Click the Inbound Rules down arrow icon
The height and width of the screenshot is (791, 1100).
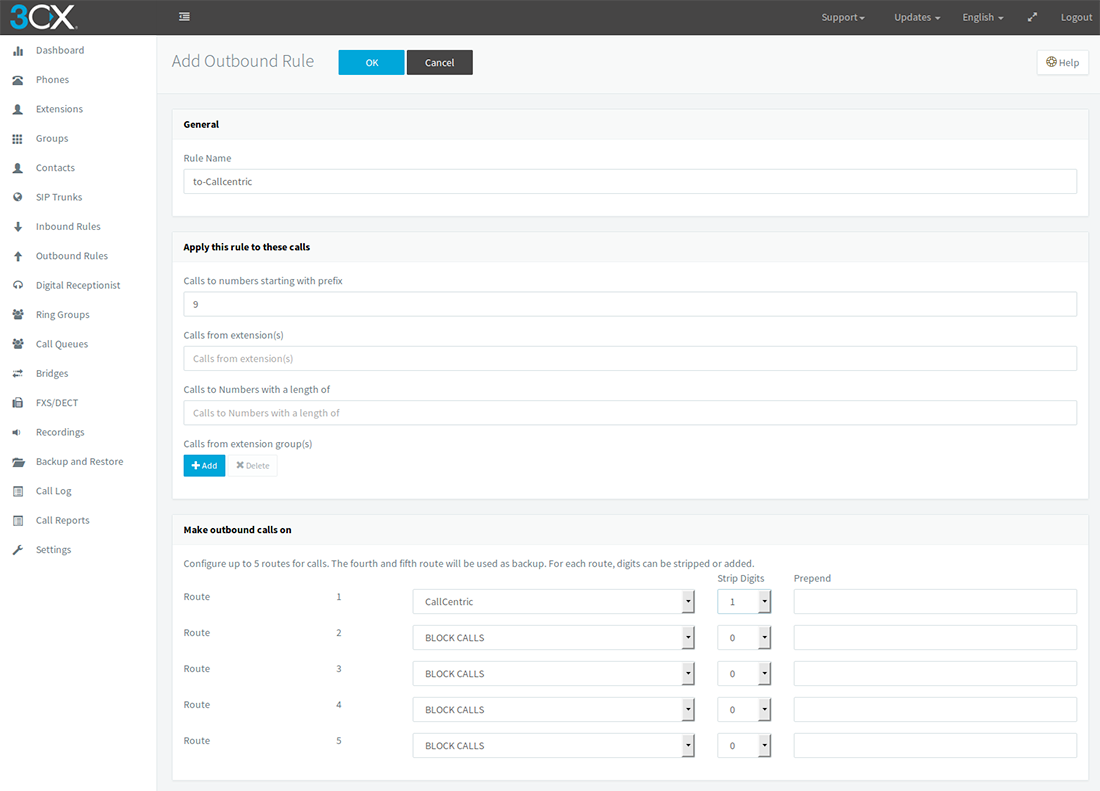(18, 227)
